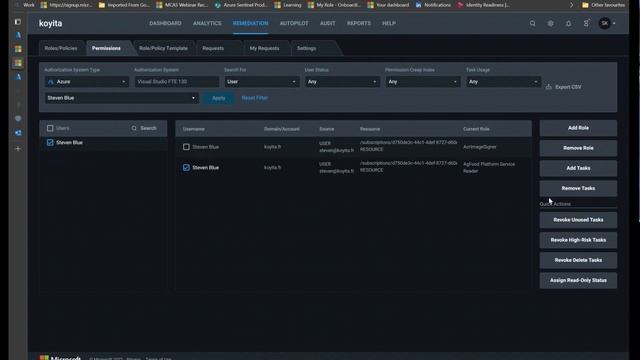640x360 pixels.
Task: Switch to the Requests tab
Action: pos(213,48)
